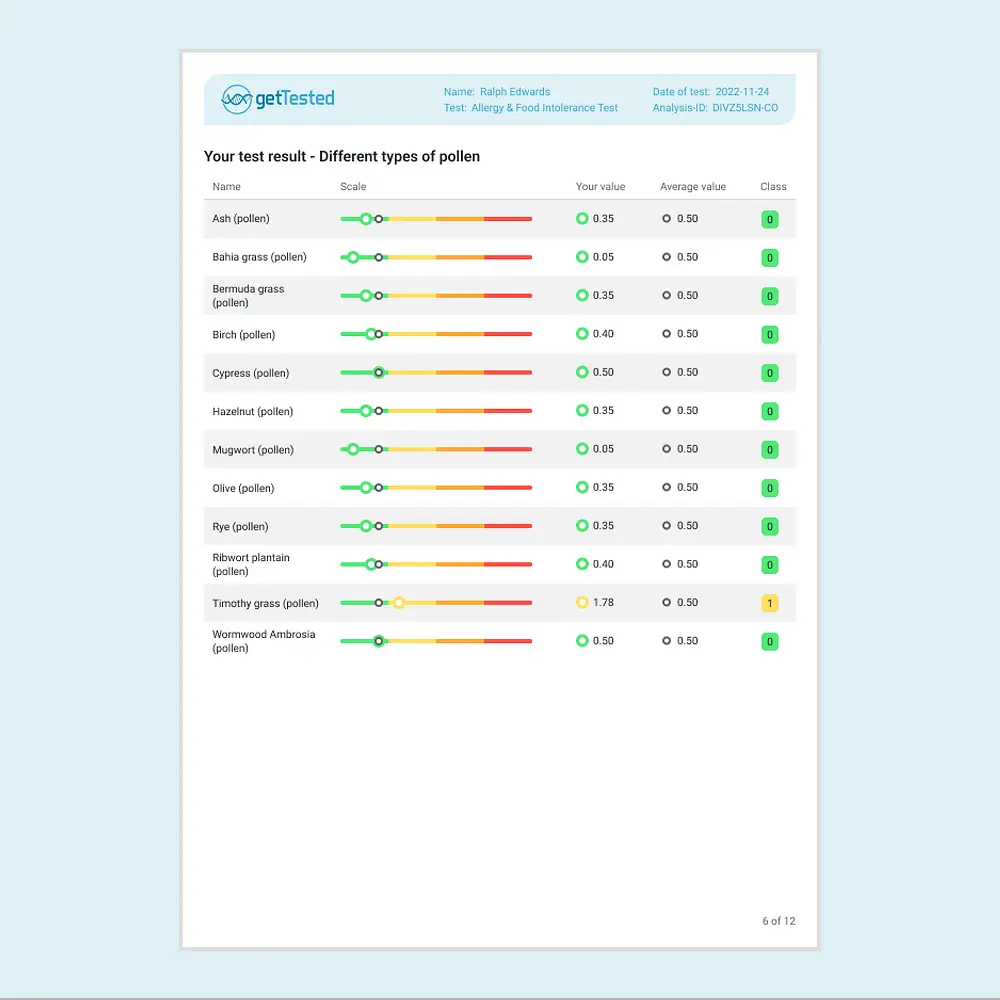This screenshot has height=1000, width=1000.
Task: Click the average value circle for Cypress
Action: 667,372
